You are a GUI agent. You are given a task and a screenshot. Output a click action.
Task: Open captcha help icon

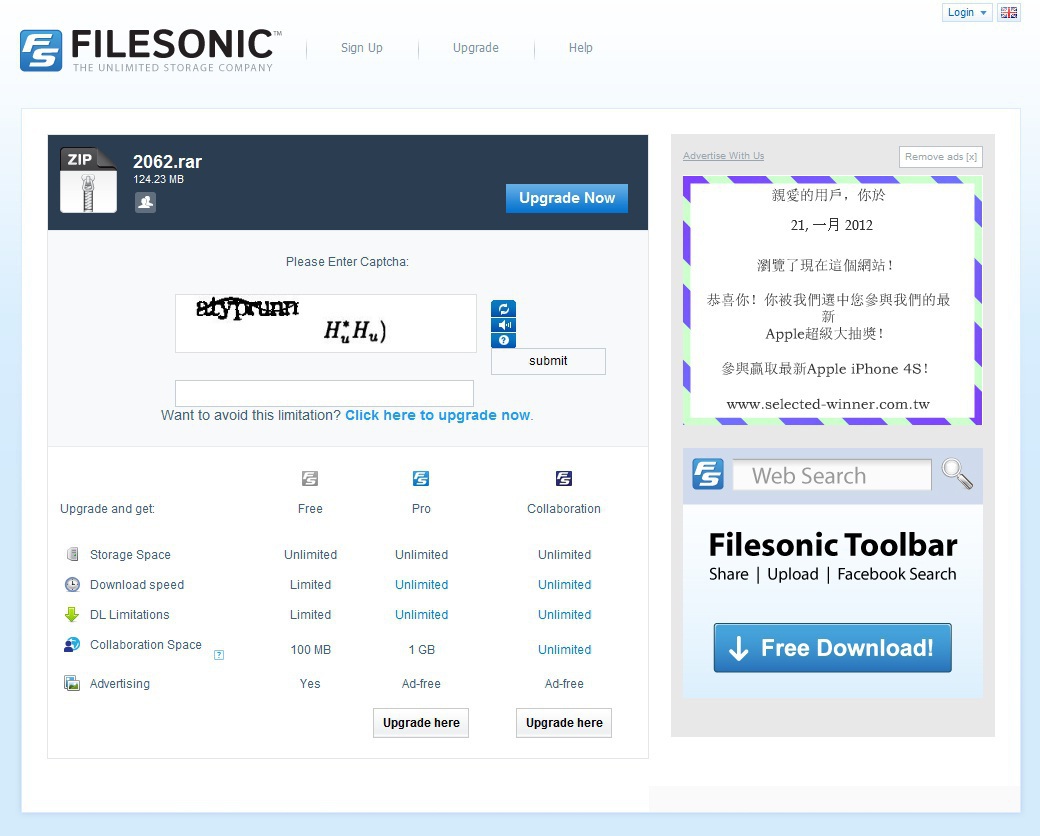tap(503, 340)
